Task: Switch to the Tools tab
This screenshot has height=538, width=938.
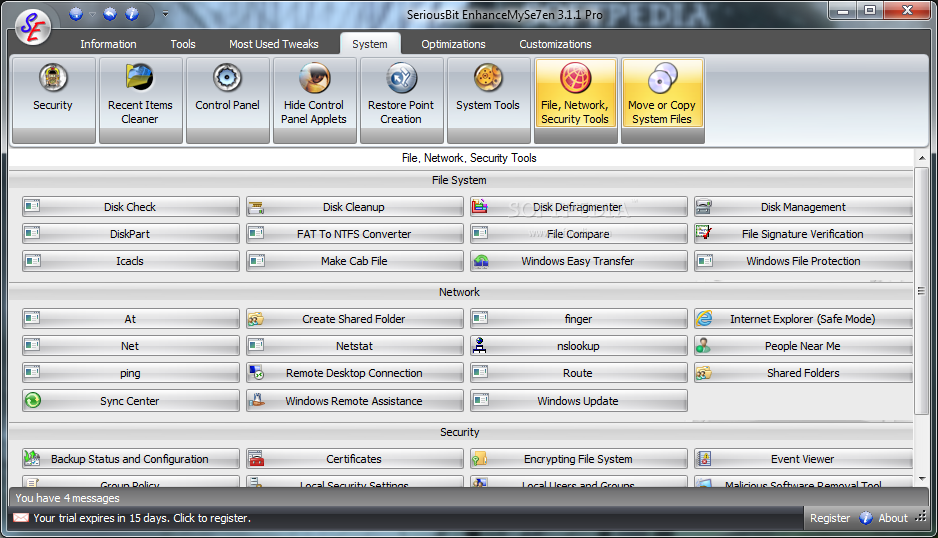Action: pyautogui.click(x=183, y=44)
